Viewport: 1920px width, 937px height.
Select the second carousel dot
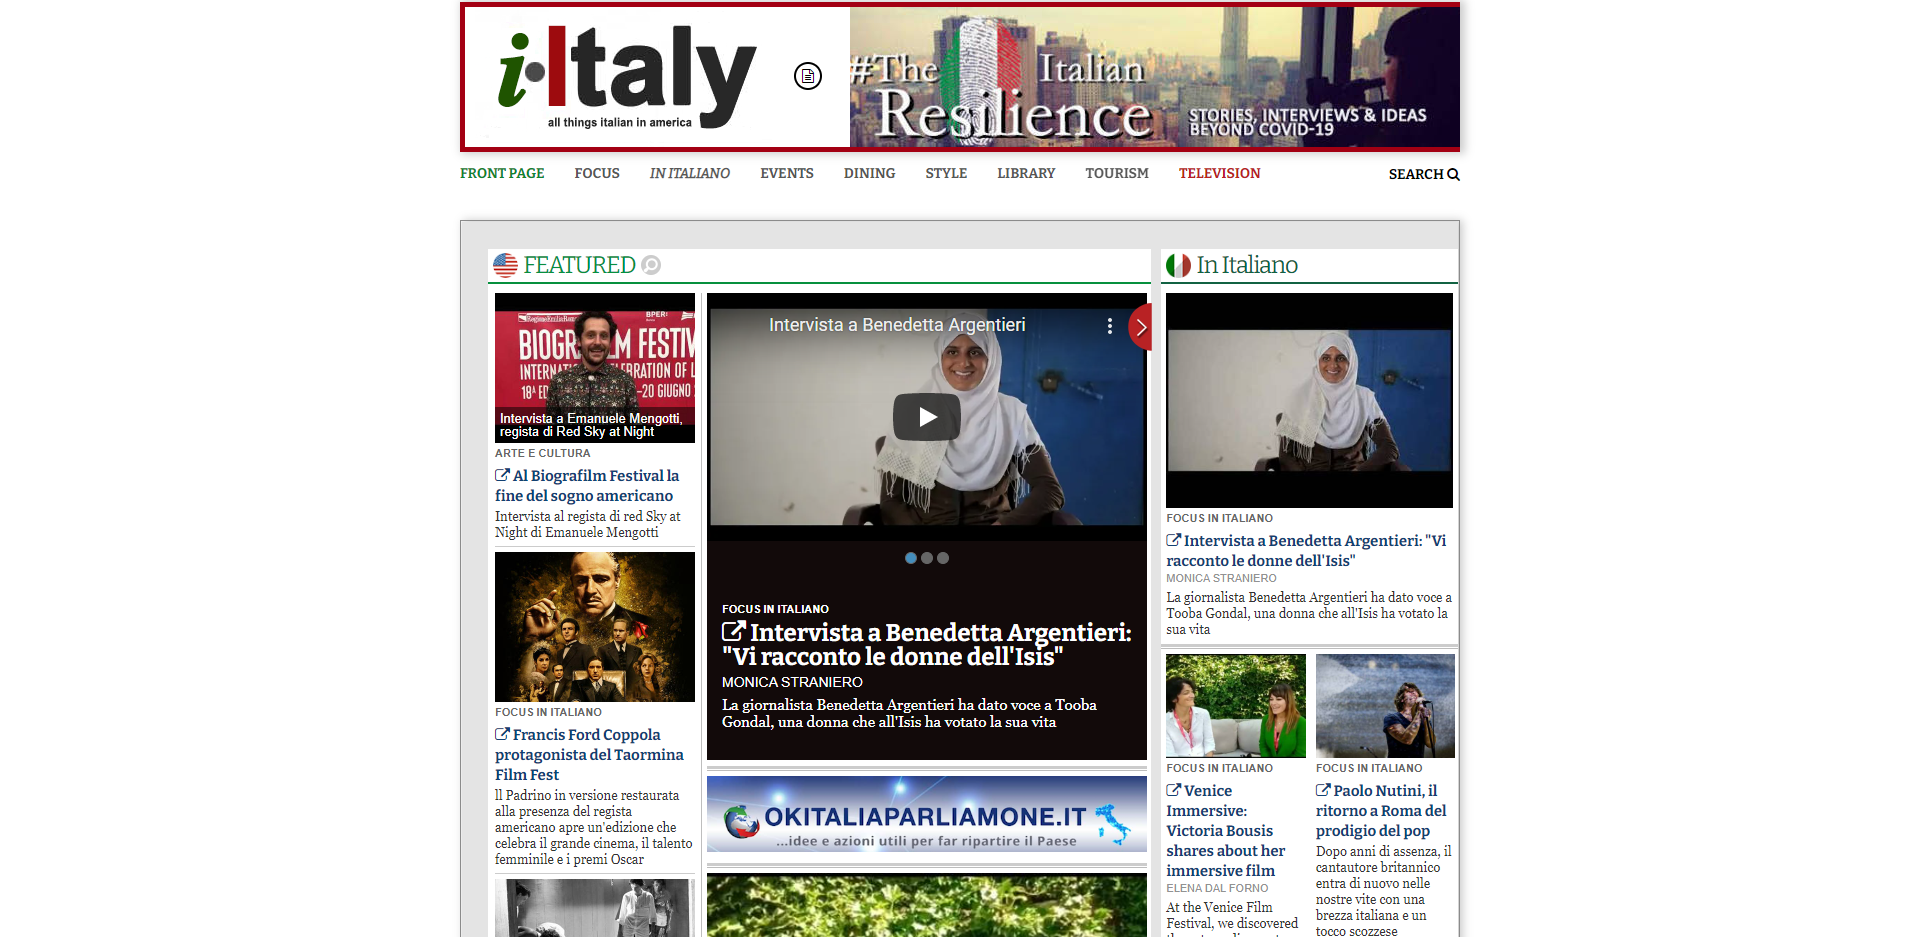[927, 558]
